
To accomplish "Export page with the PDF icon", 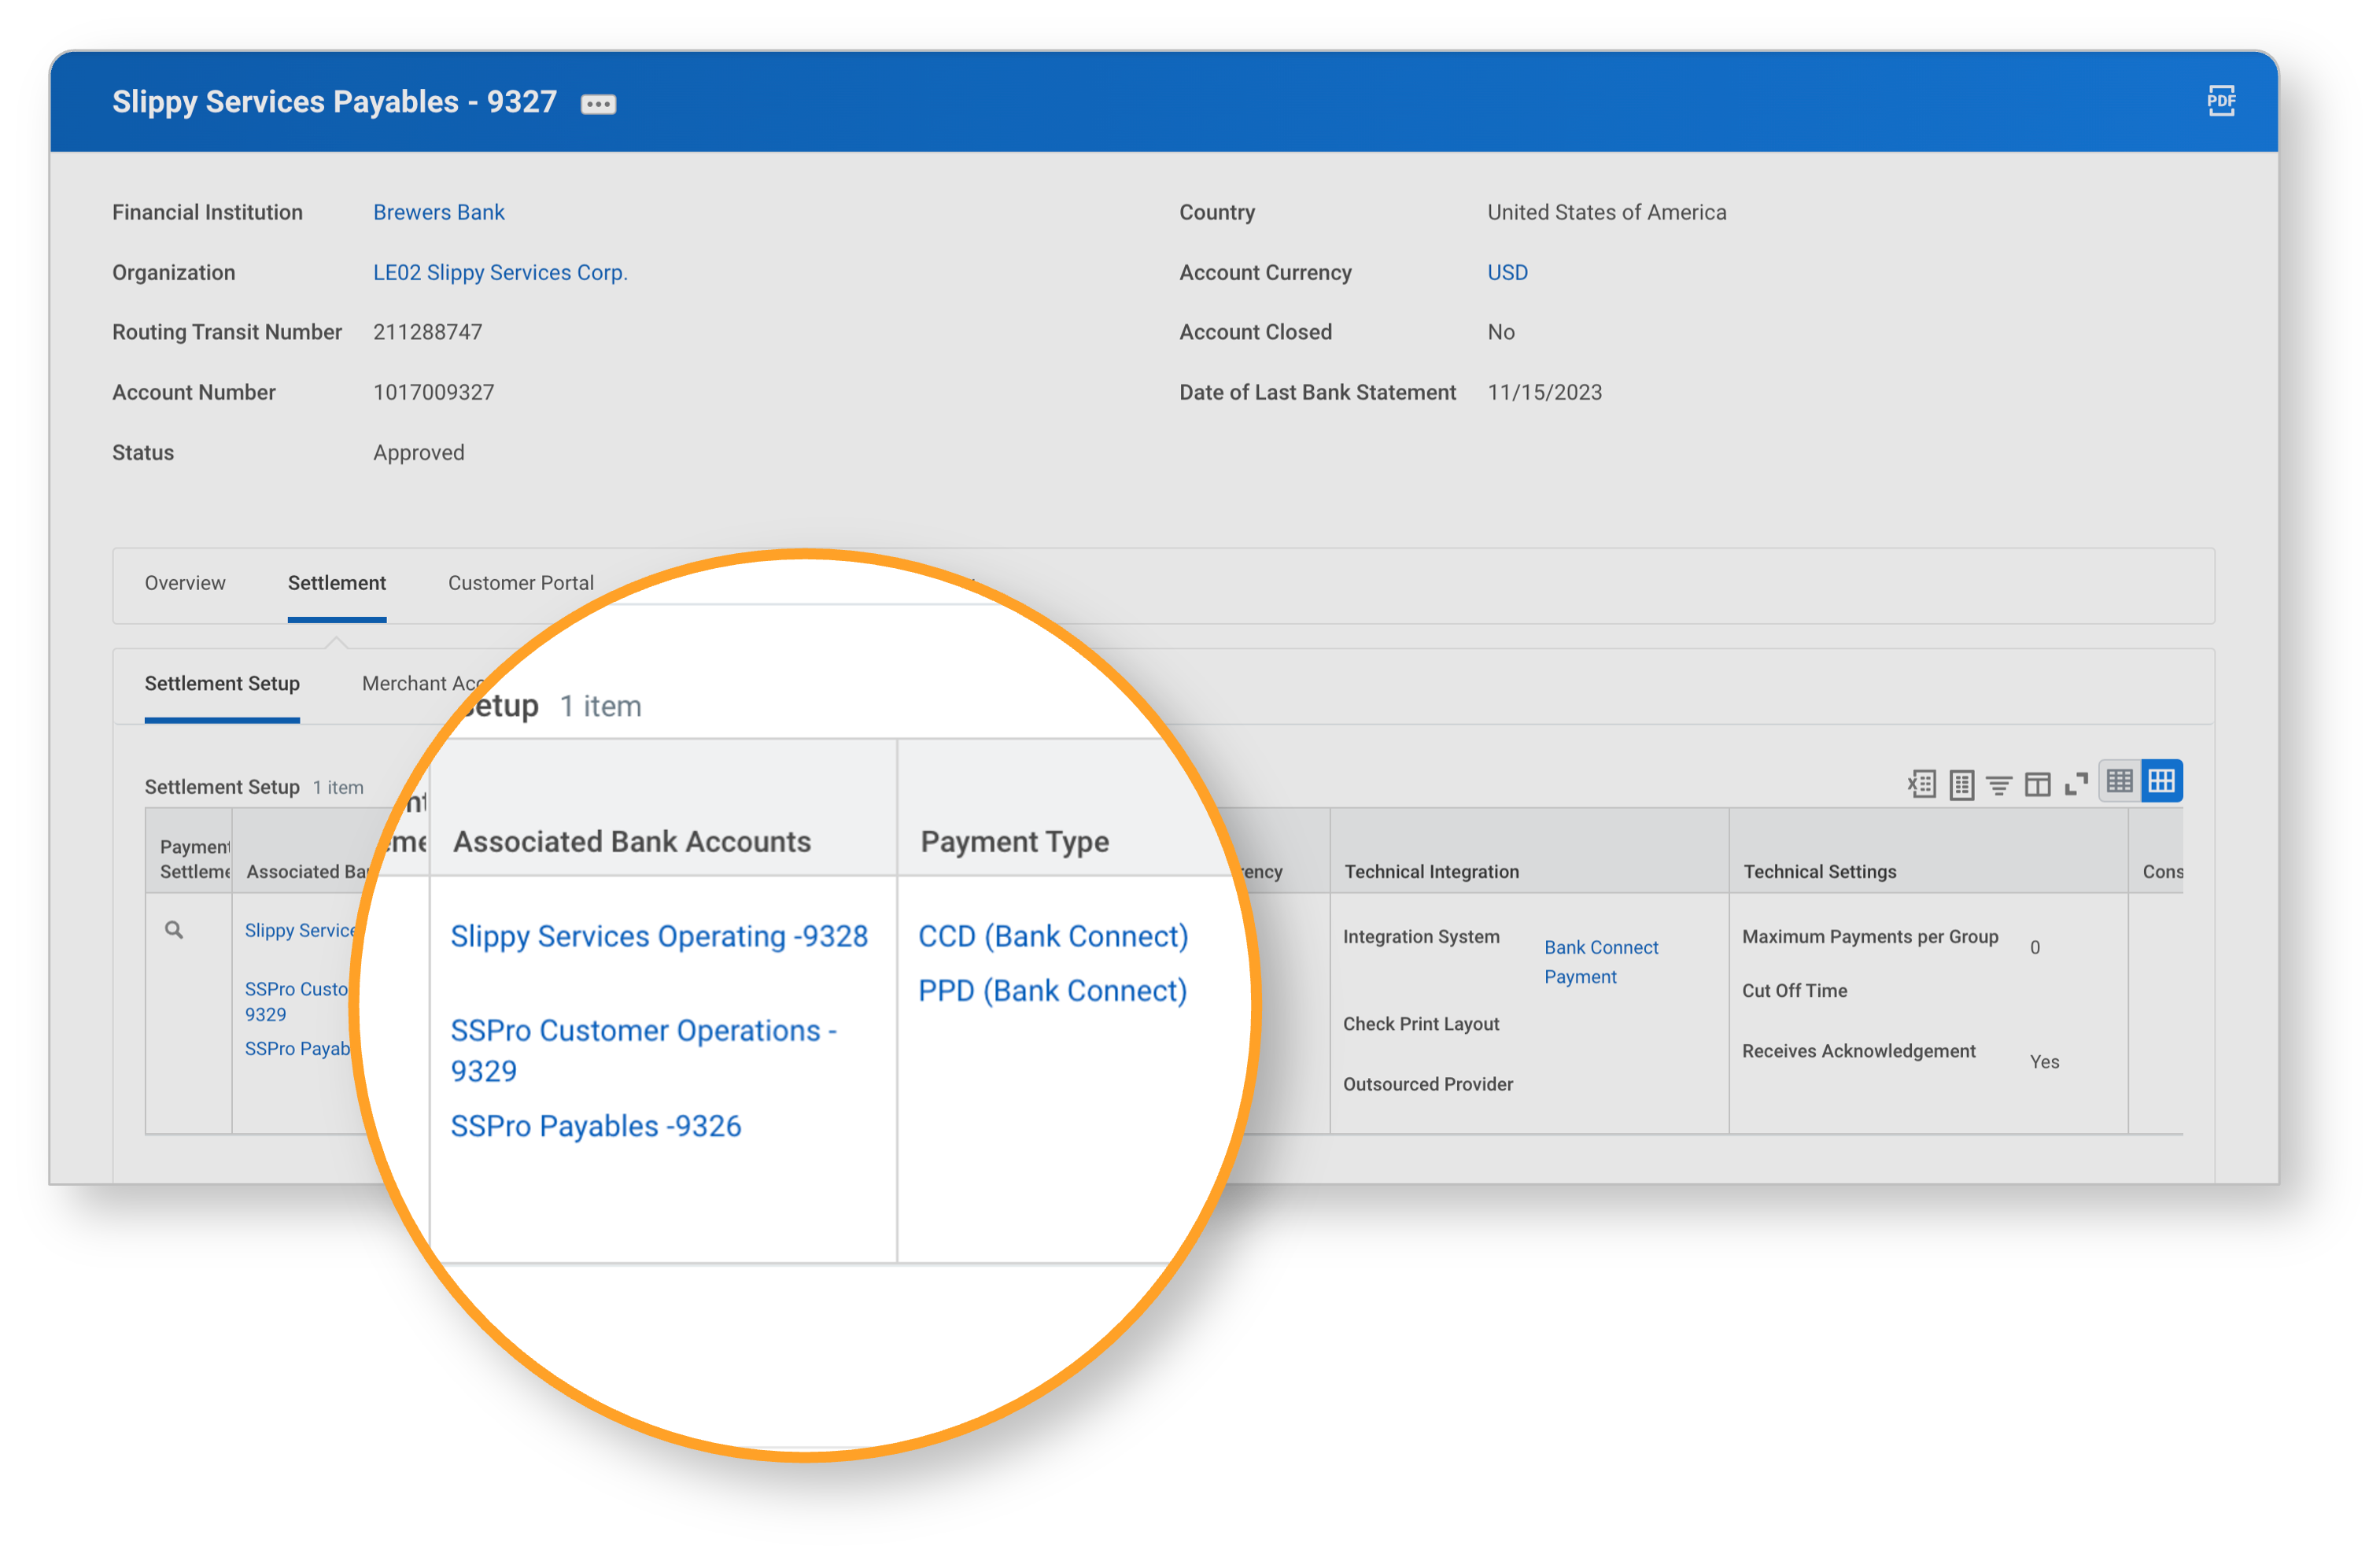I will tap(2221, 101).
